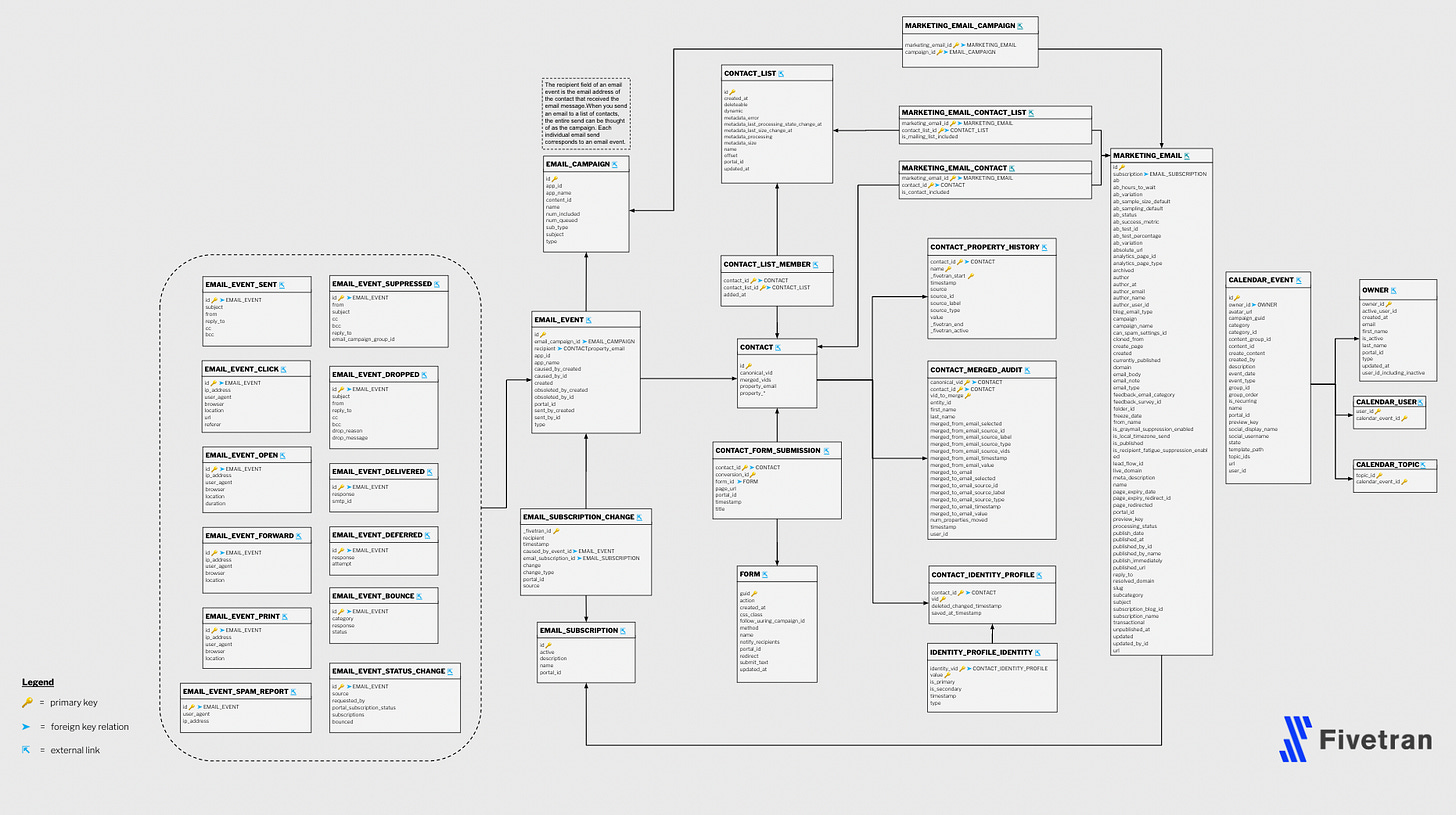
Task: Open the EMAIL_EVENT_CLICK external link icon
Action: click(285, 370)
